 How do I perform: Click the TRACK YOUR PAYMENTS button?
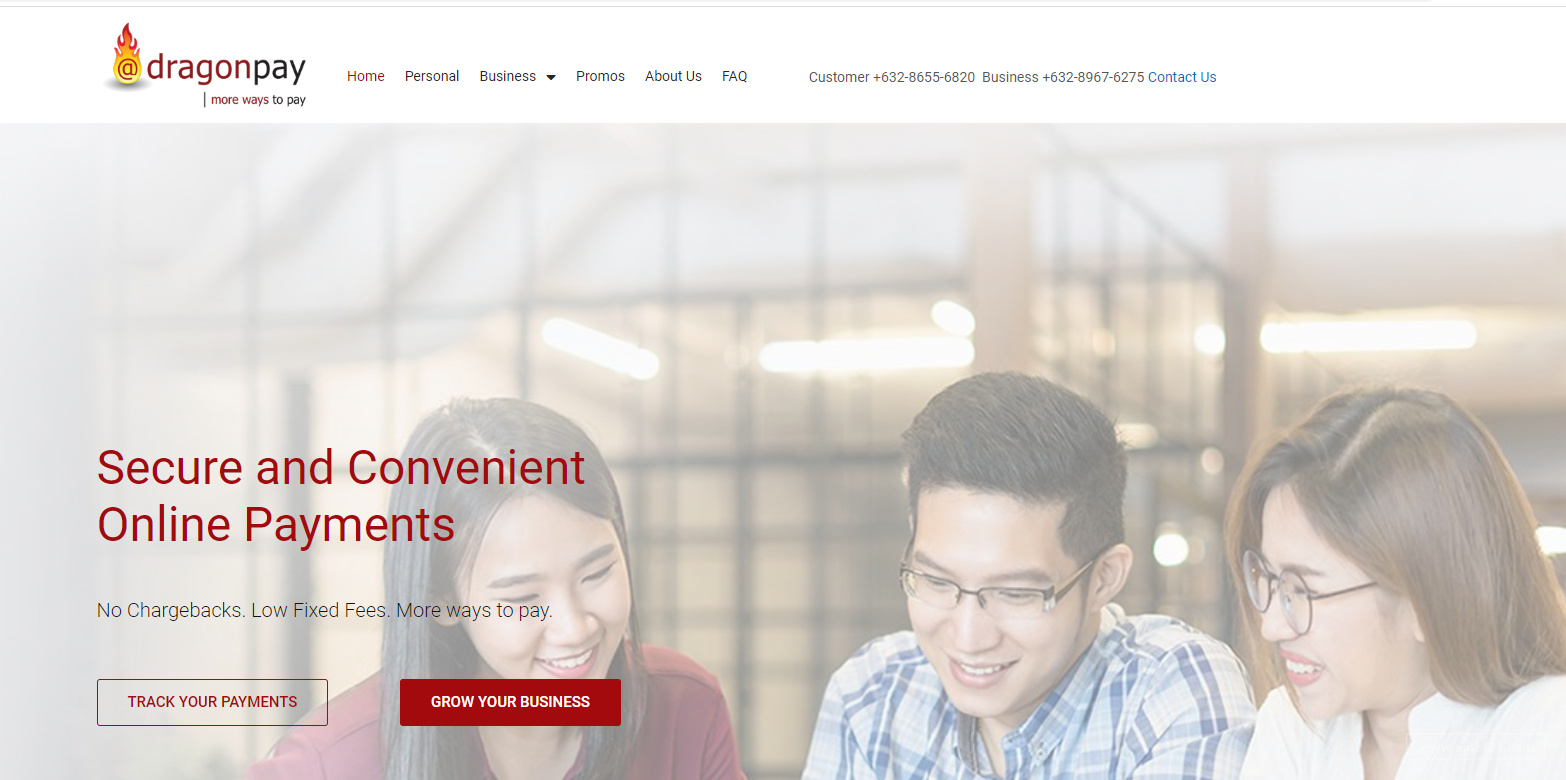(x=212, y=702)
